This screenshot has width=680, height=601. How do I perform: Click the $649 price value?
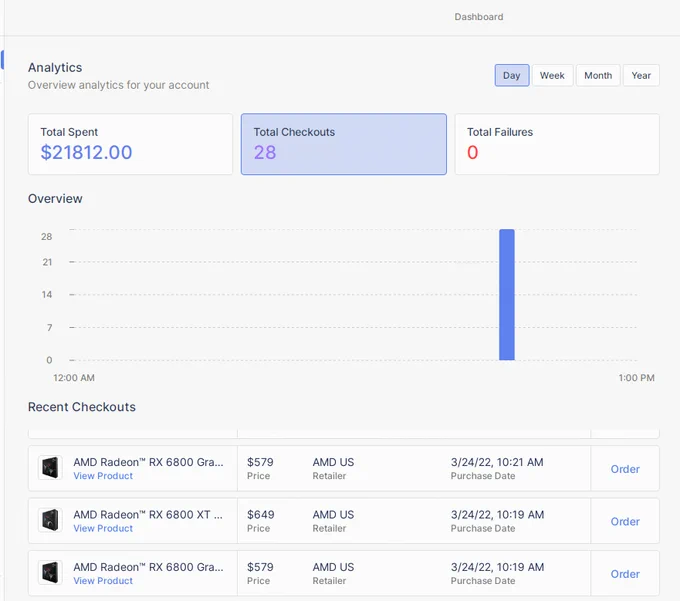(260, 515)
